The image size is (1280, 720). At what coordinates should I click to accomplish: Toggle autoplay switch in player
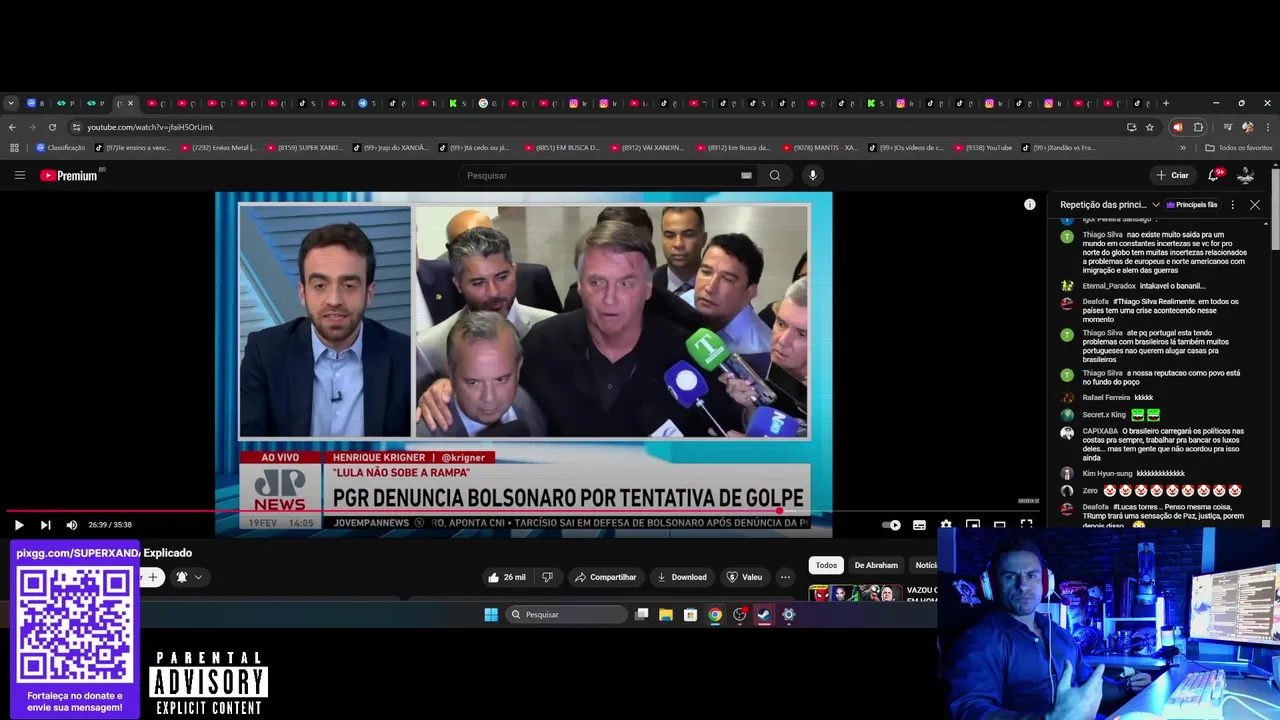pos(891,525)
